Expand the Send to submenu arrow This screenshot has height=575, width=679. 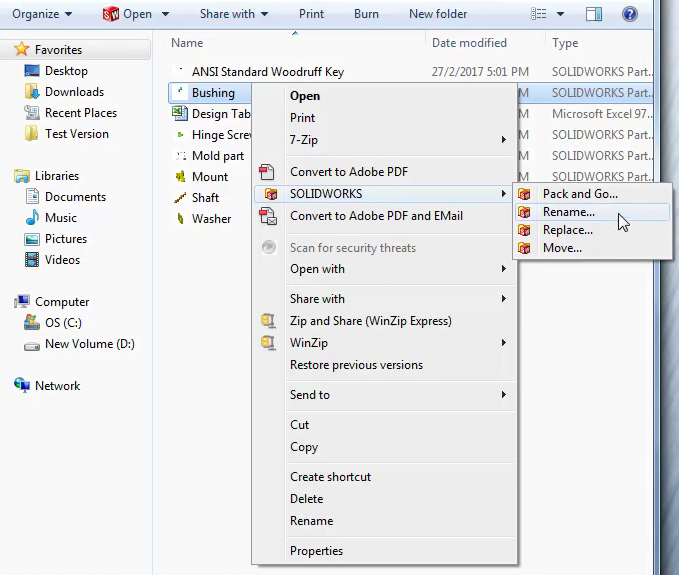pyautogui.click(x=504, y=394)
